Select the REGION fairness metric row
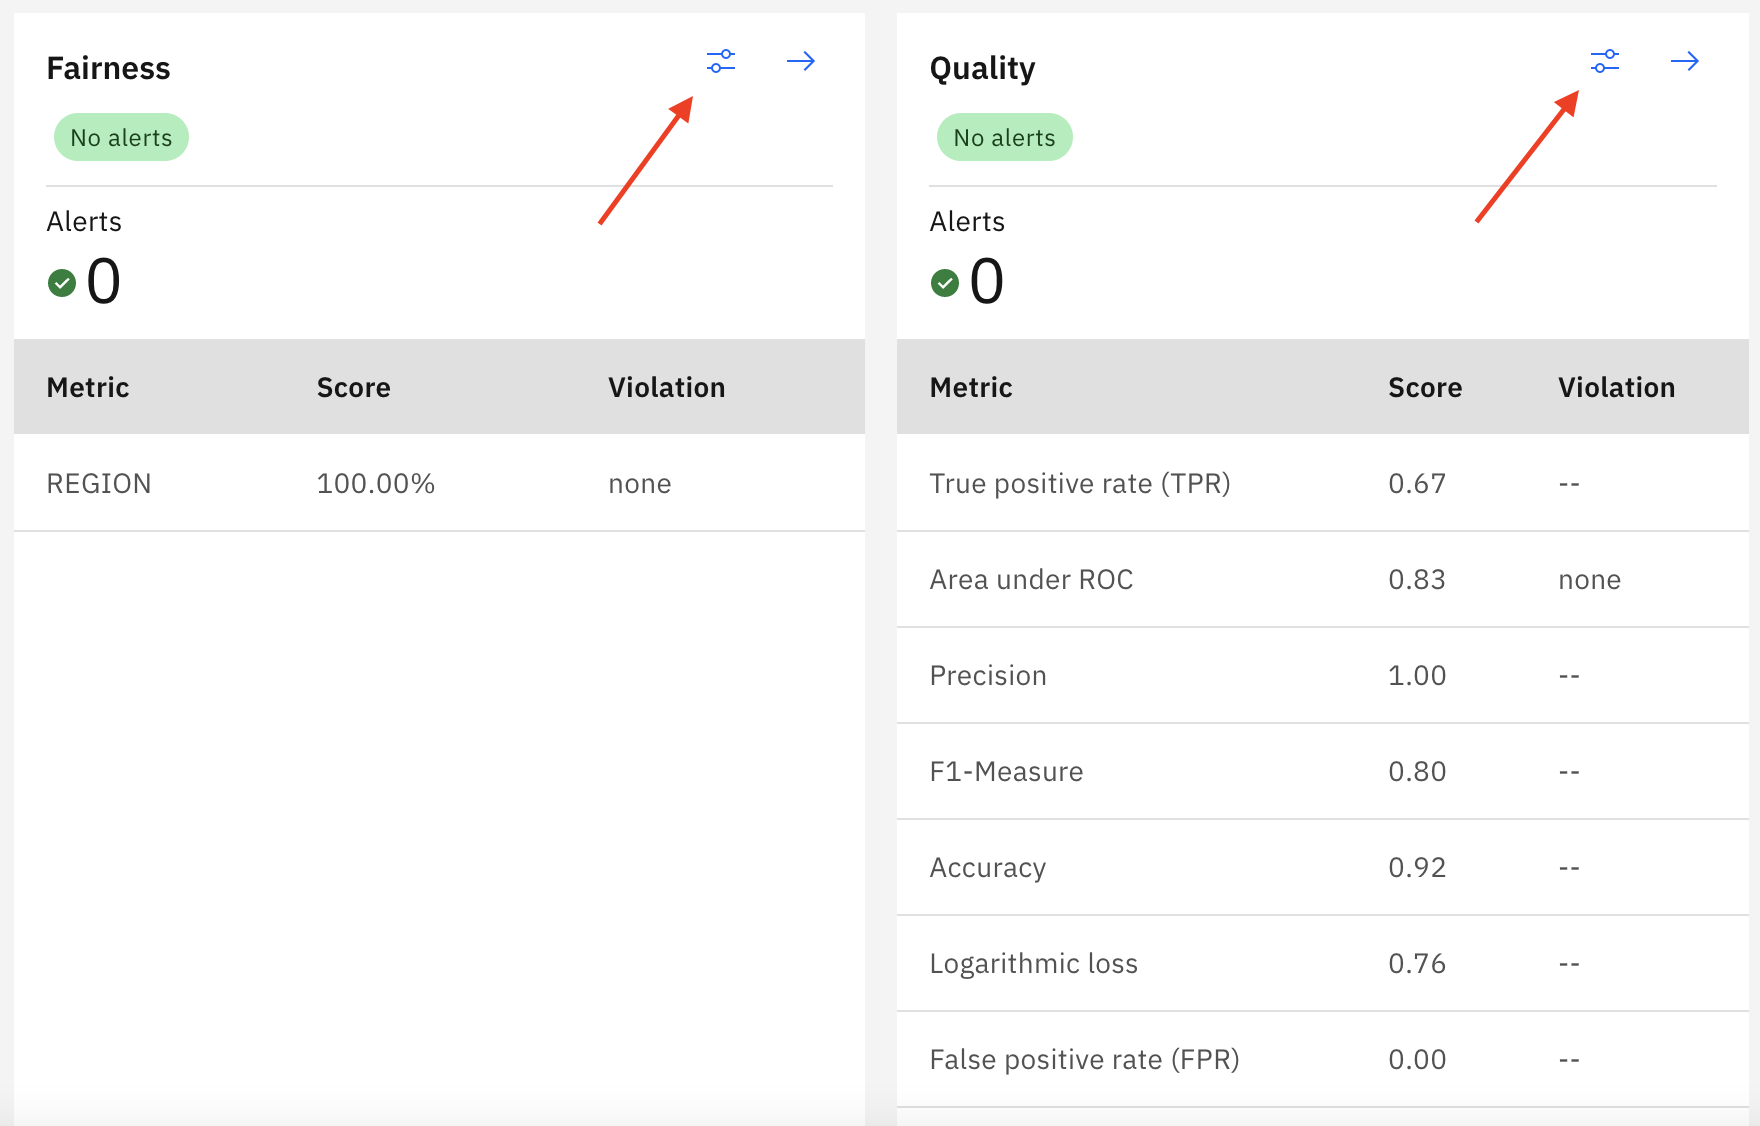The width and height of the screenshot is (1760, 1126). click(439, 483)
